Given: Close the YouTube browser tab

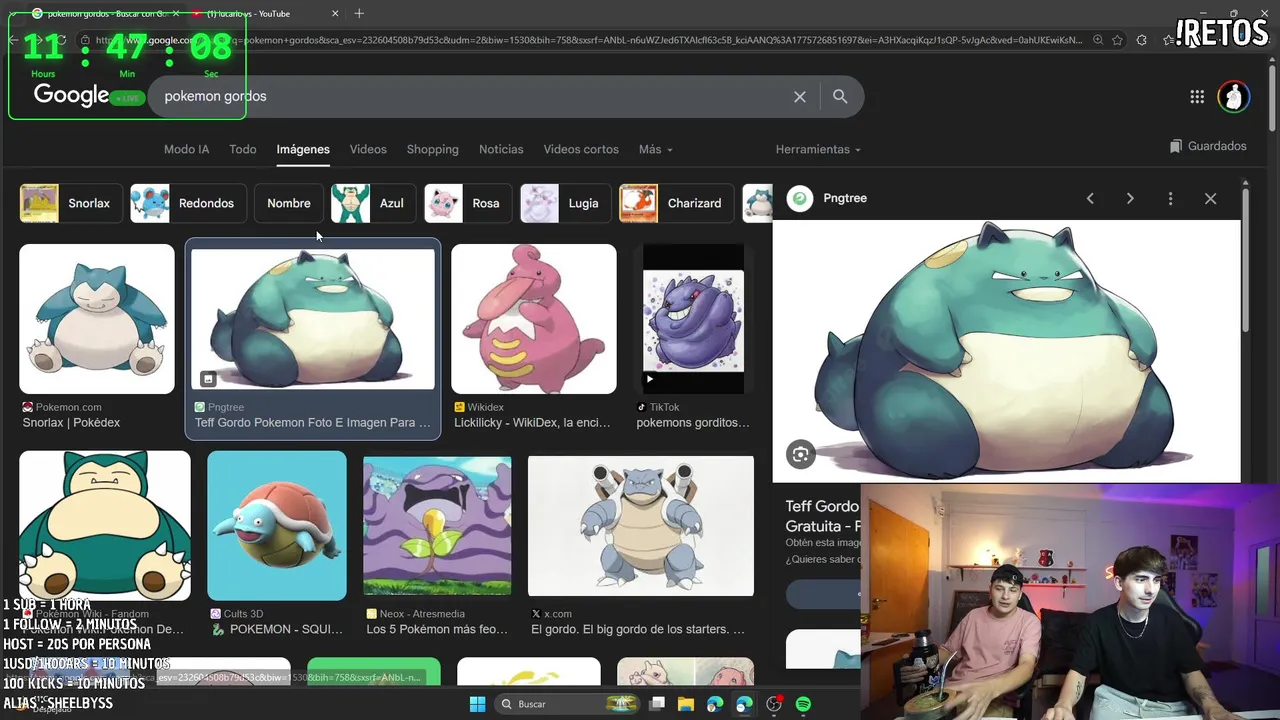Looking at the screenshot, I should [x=335, y=13].
